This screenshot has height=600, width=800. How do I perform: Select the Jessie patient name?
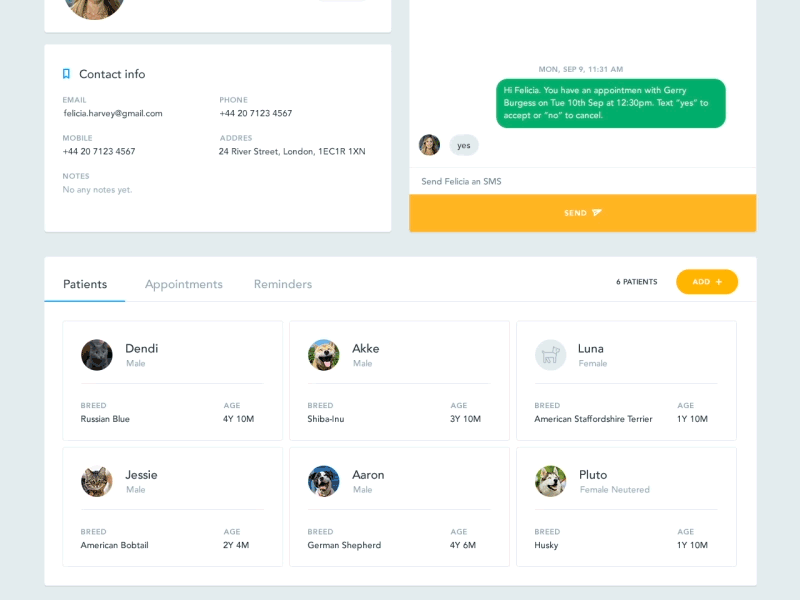tap(141, 475)
